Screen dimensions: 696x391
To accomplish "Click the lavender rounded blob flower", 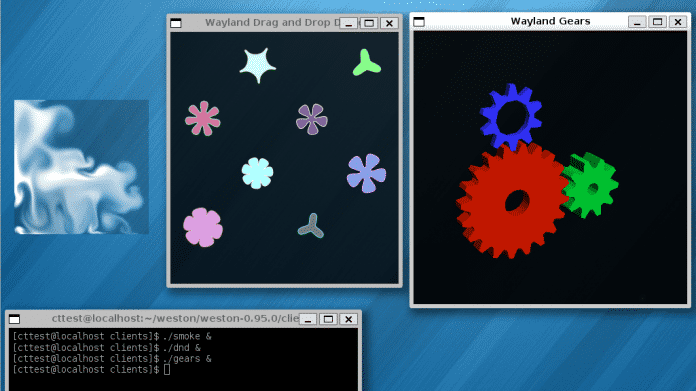I will coord(203,227).
